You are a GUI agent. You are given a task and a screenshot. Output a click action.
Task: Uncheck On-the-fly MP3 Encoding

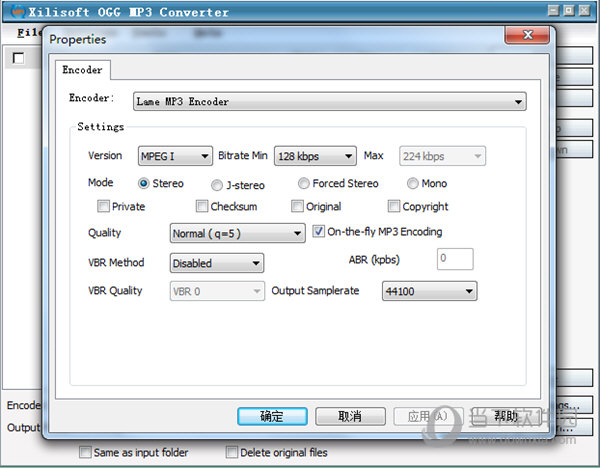(318, 231)
